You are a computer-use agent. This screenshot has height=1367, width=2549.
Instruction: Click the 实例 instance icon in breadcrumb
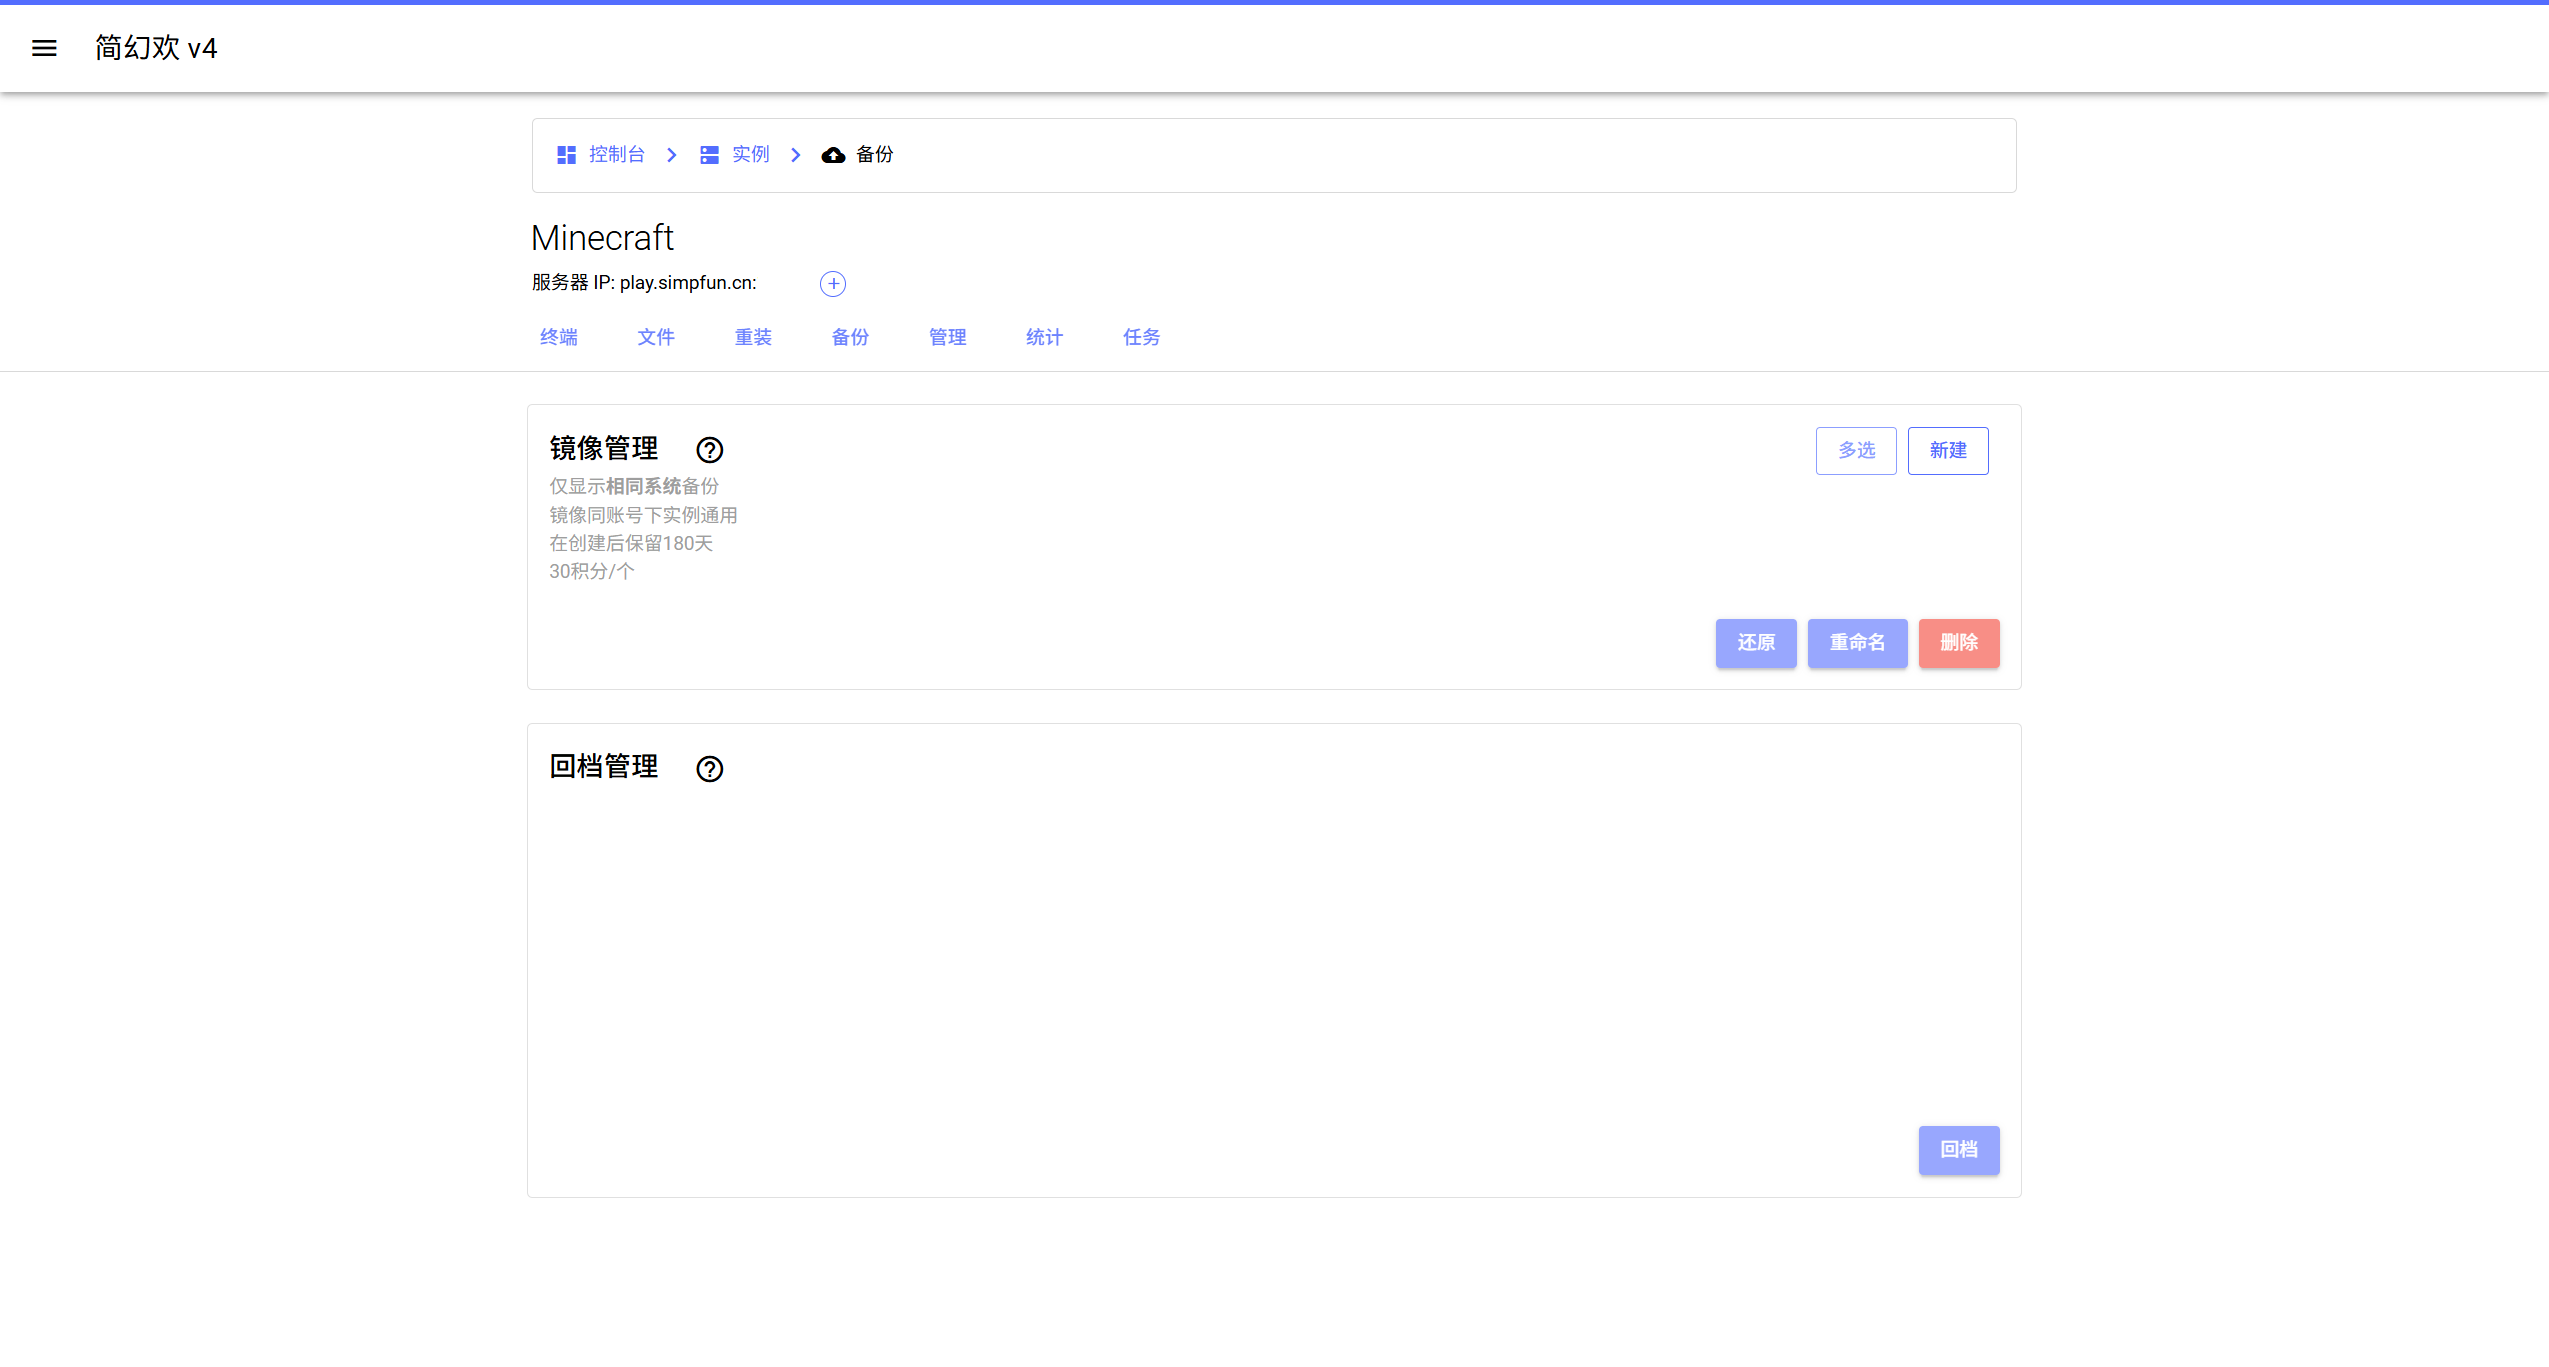tap(709, 154)
